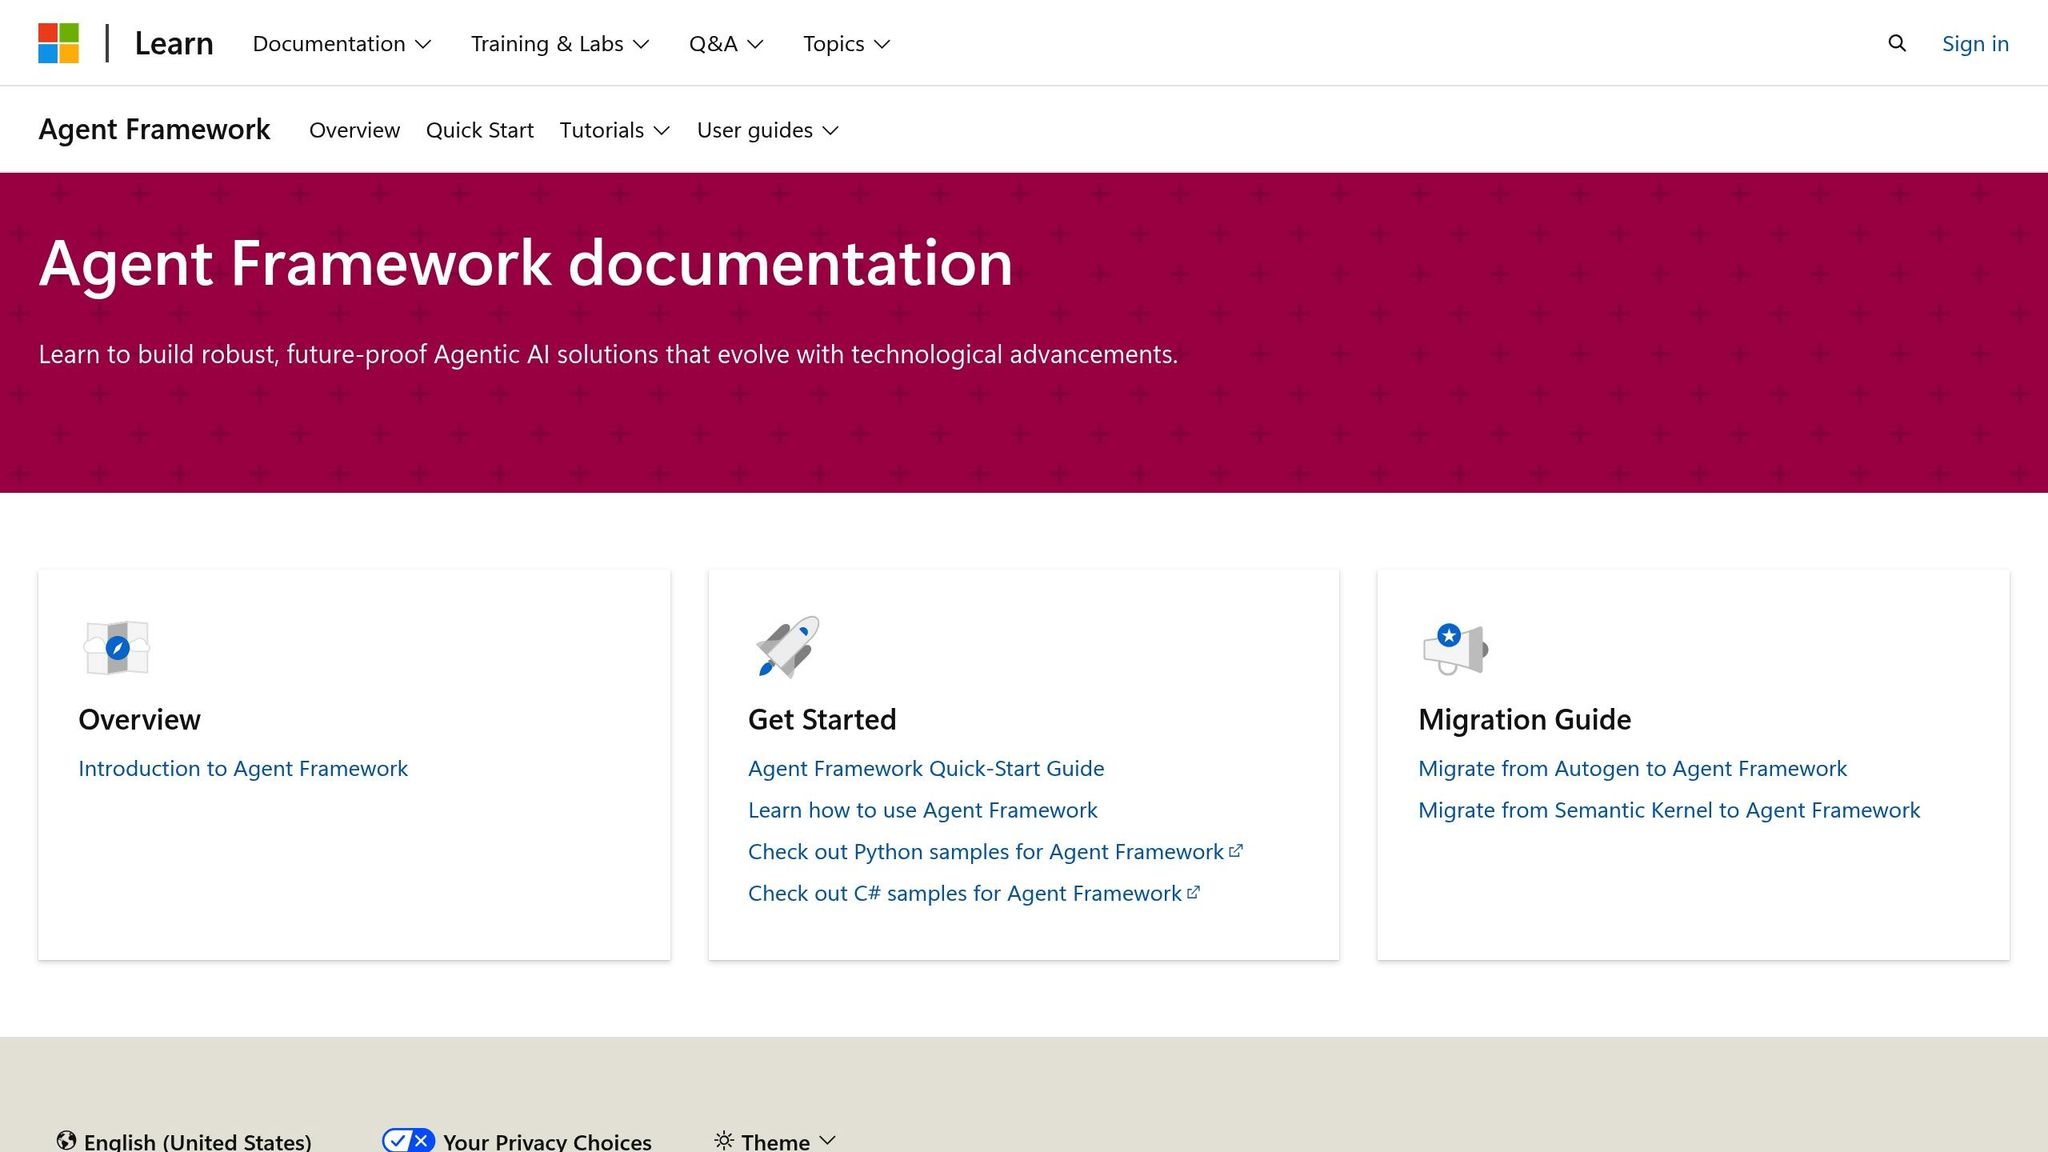Screen dimensions: 2048x1152
Task: Open the search magnifier icon
Action: [1896, 43]
